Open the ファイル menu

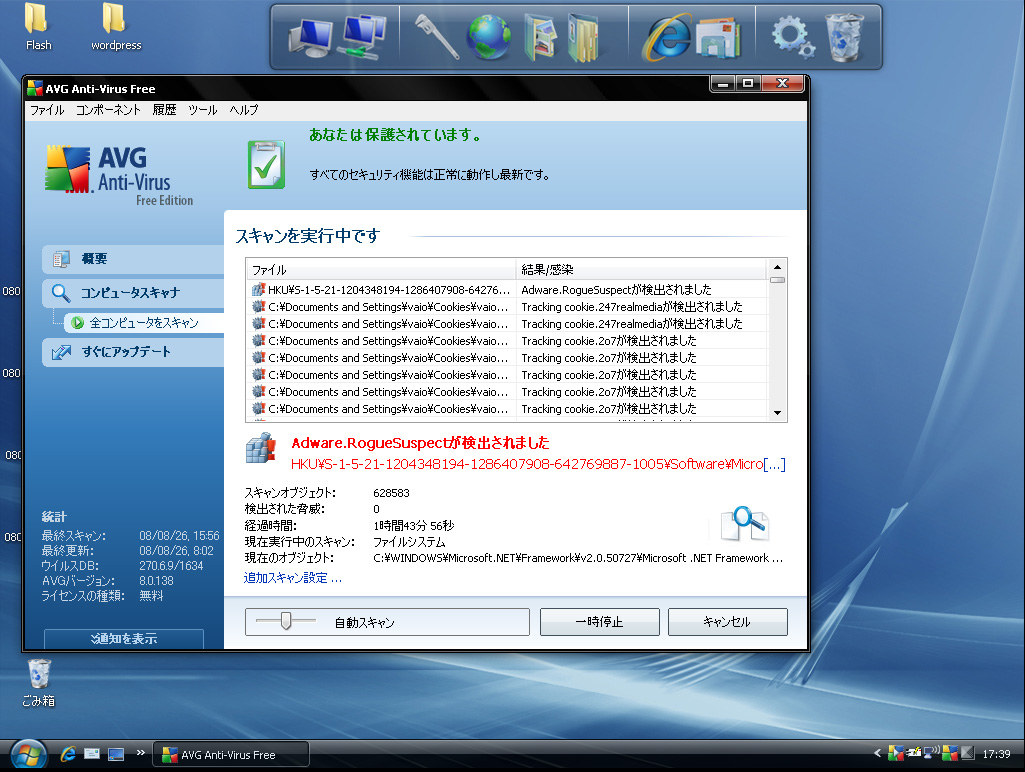click(47, 110)
